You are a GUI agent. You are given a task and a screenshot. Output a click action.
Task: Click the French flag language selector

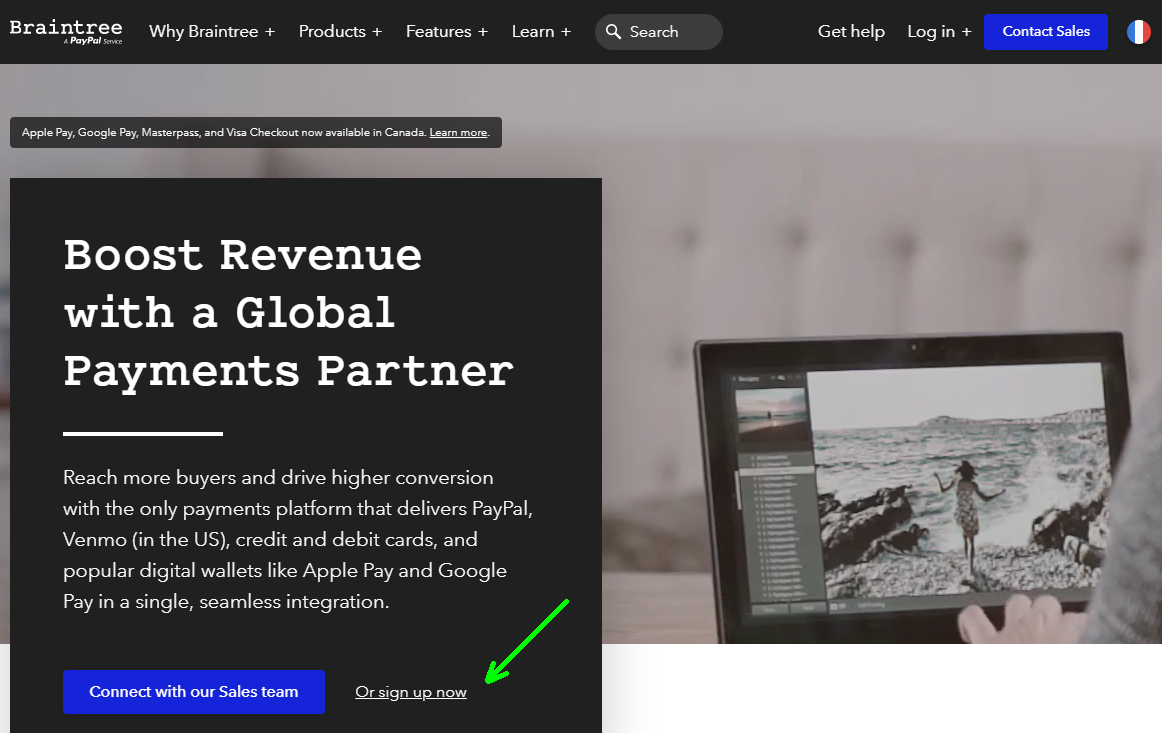(1140, 31)
